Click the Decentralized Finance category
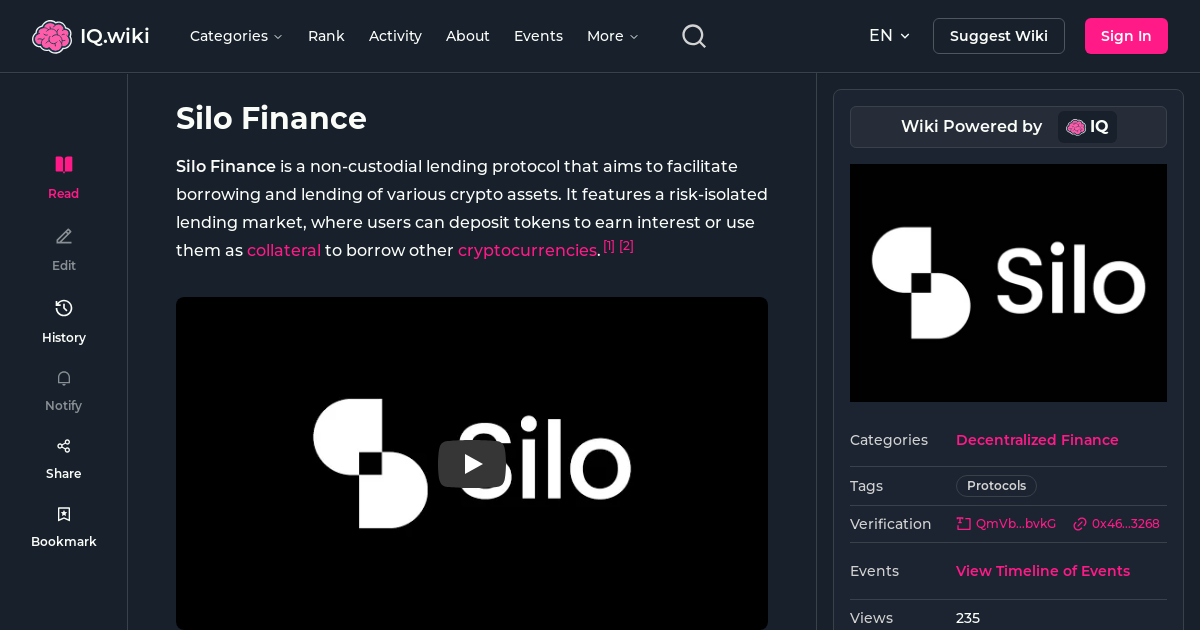 [x=1037, y=440]
